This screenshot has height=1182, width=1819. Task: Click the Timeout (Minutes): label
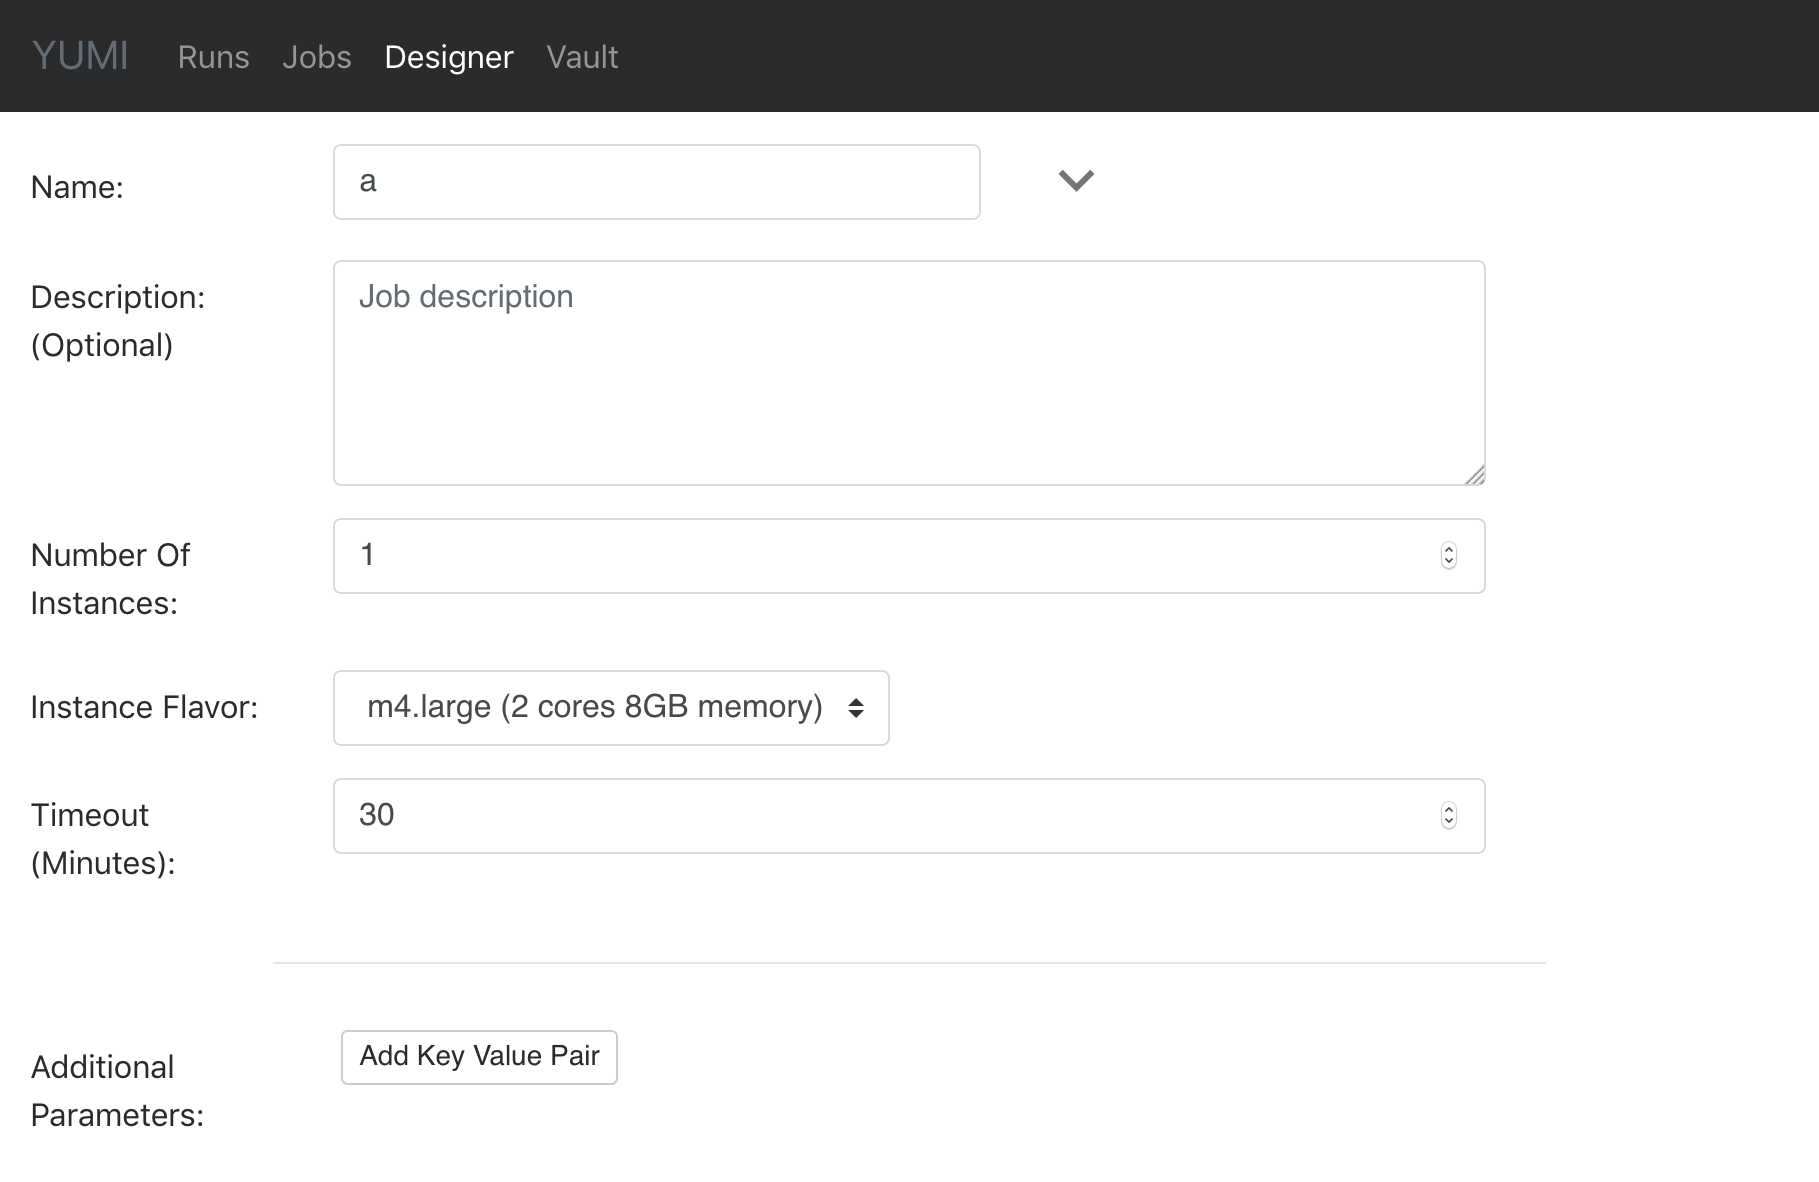[x=103, y=839]
